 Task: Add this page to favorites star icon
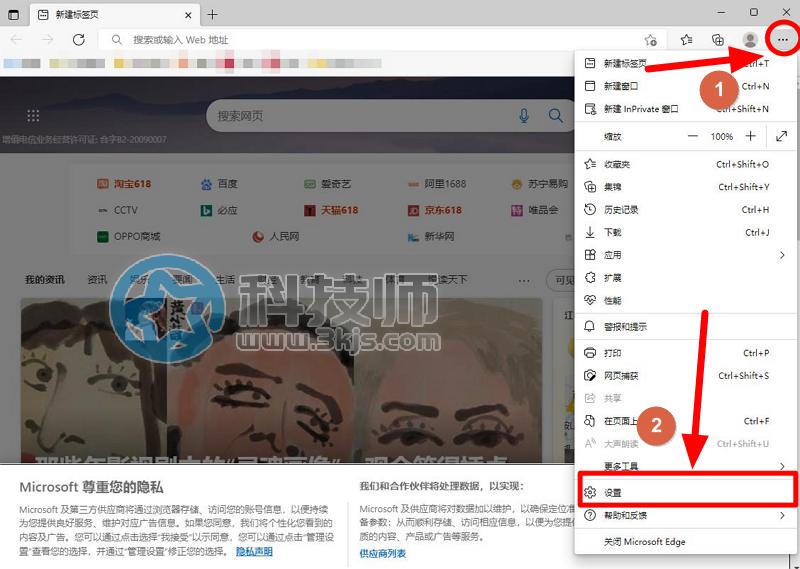coord(651,40)
